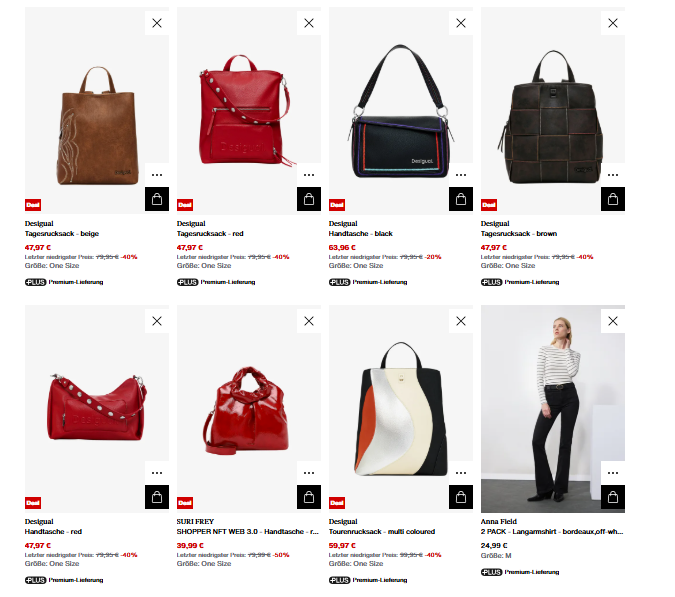Image resolution: width=675 pixels, height=597 pixels.
Task: Add the multi coloured Tourenrucksack to bag
Action: (x=461, y=497)
